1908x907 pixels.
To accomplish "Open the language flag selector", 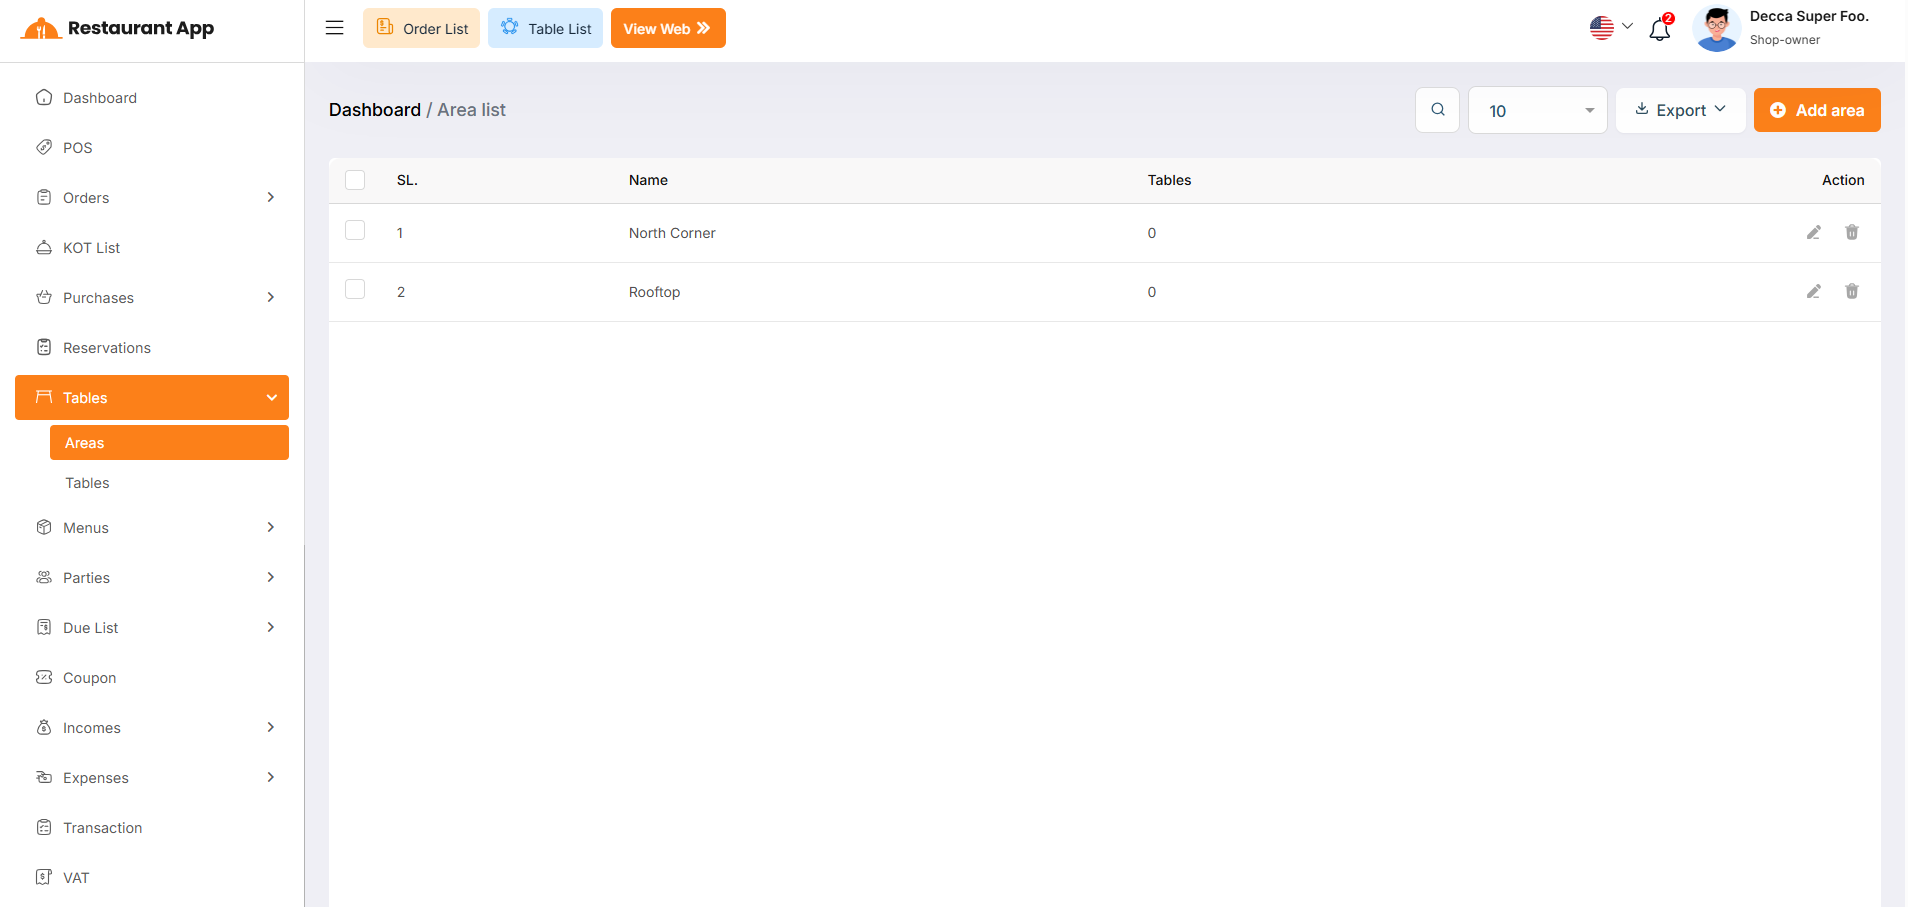I will click(1611, 28).
